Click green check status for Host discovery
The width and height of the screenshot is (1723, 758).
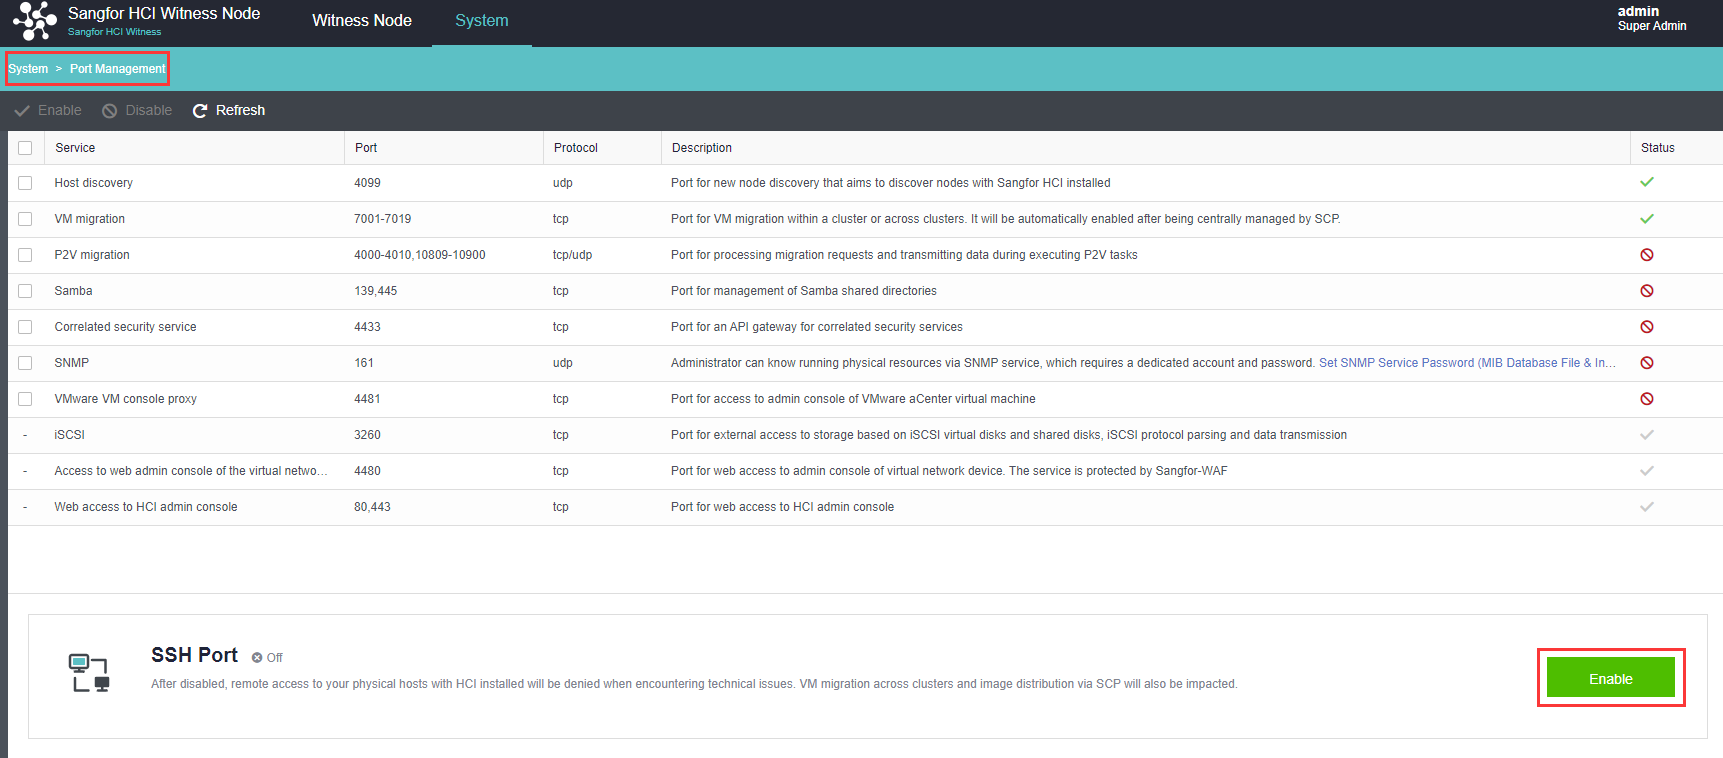coord(1646,182)
